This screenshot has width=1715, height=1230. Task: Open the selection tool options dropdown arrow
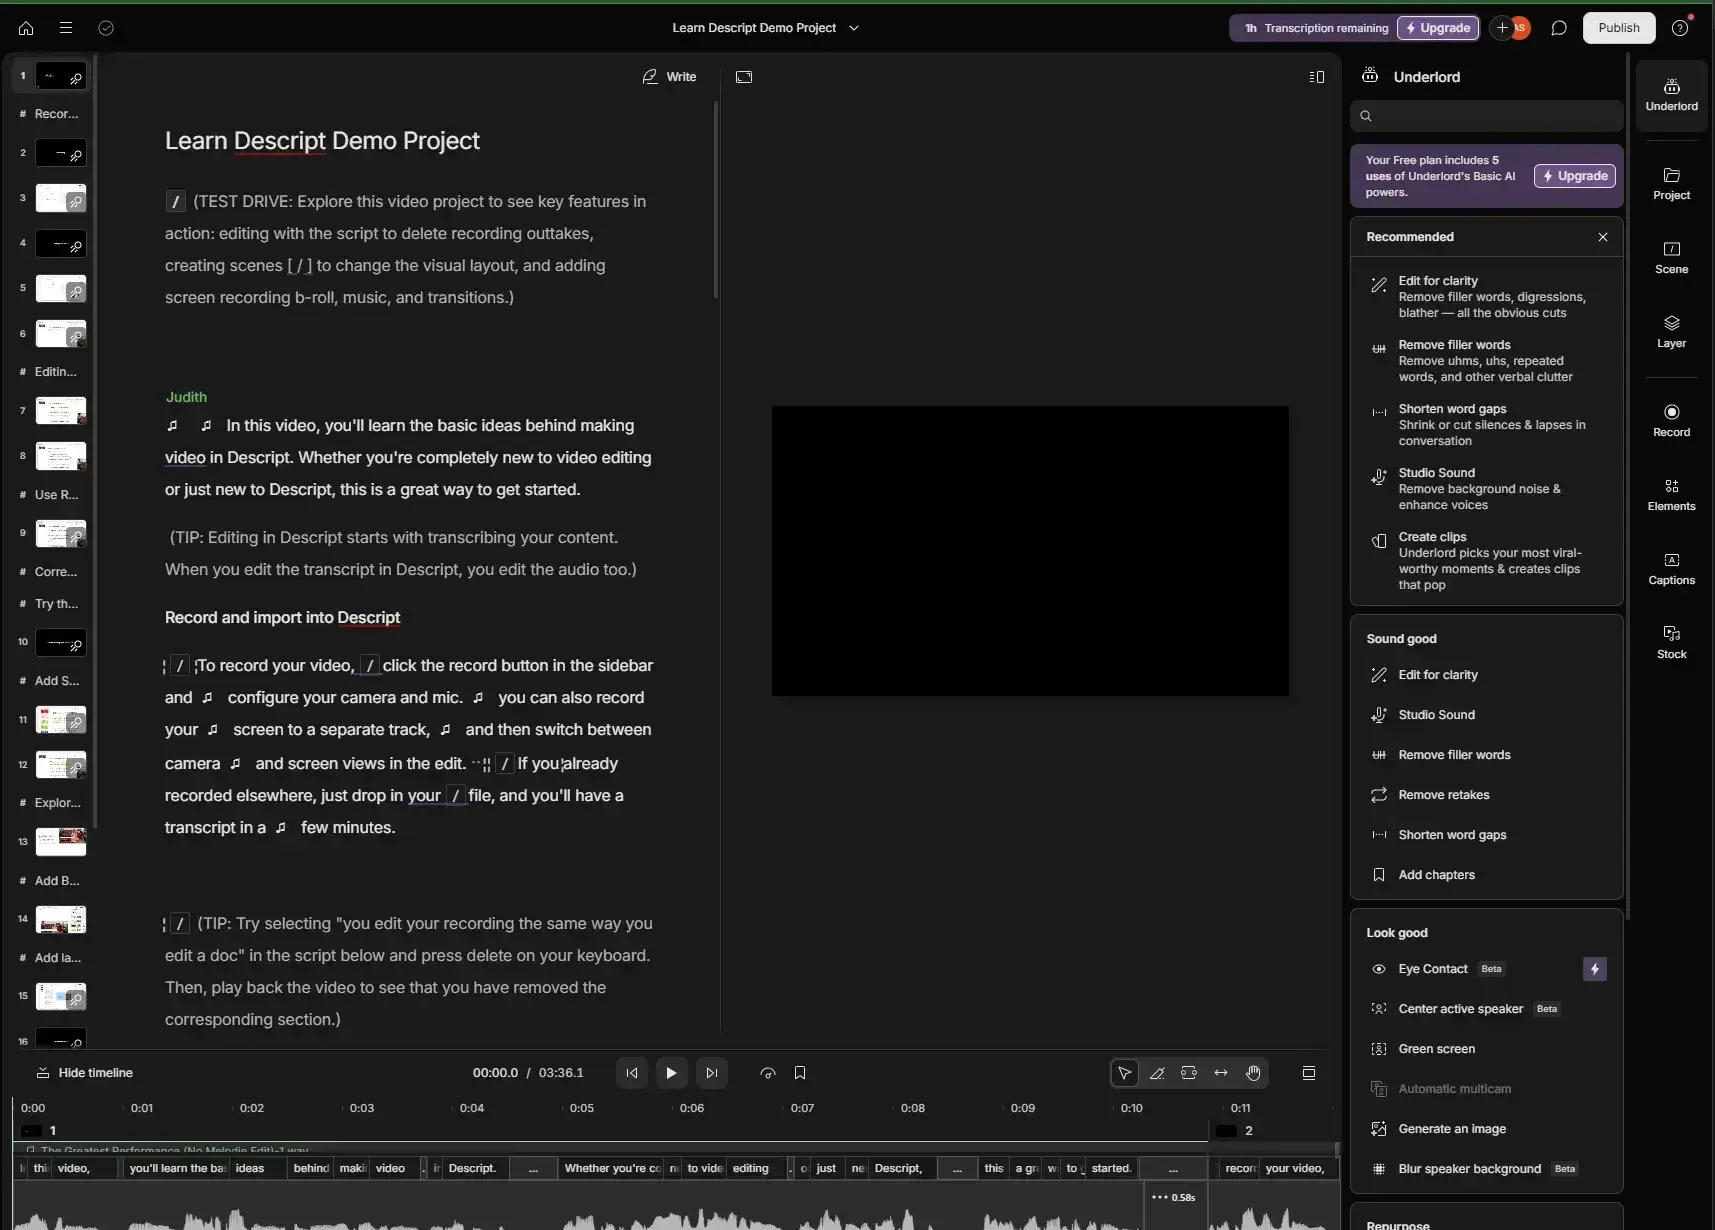[x=1126, y=1073]
